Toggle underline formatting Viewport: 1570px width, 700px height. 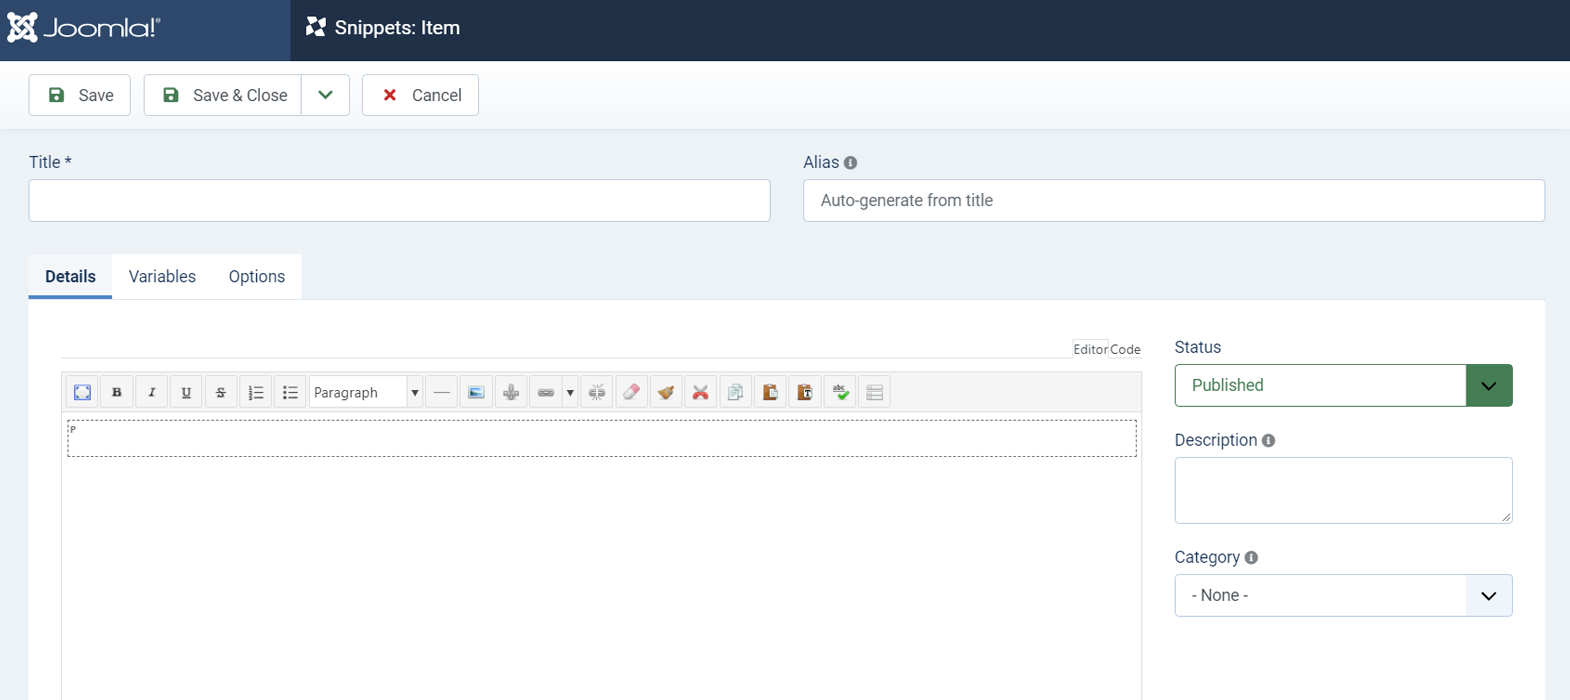(186, 392)
